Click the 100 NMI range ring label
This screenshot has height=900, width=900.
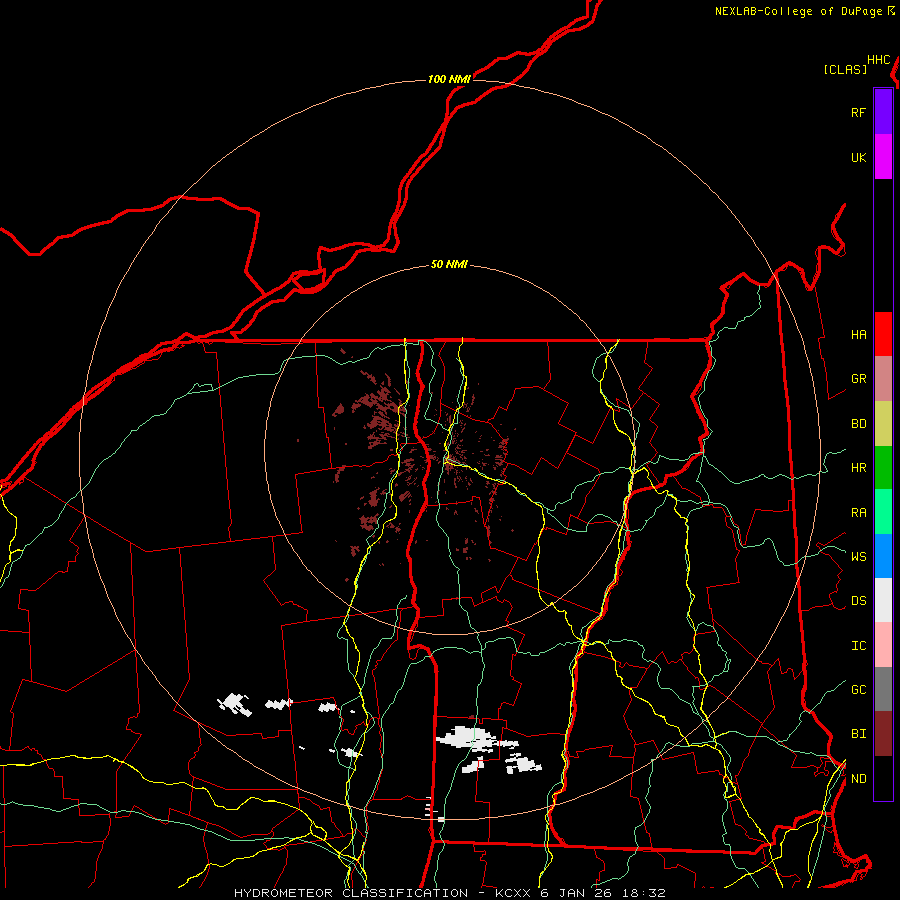point(449,79)
